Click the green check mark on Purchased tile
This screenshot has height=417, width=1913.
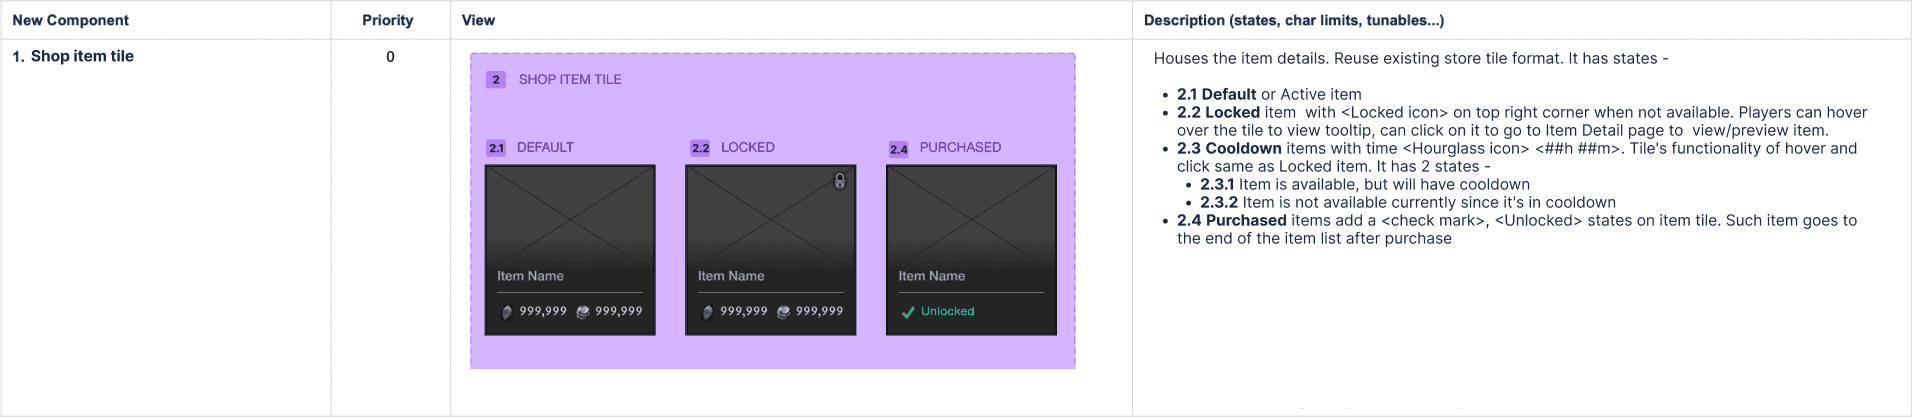click(x=908, y=312)
